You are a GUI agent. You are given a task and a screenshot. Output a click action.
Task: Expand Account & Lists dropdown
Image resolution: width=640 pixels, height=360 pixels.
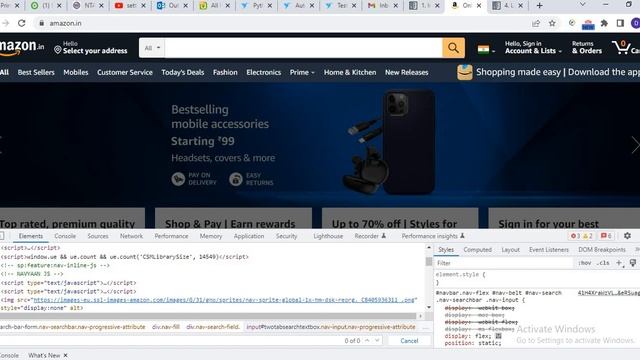pyautogui.click(x=533, y=48)
